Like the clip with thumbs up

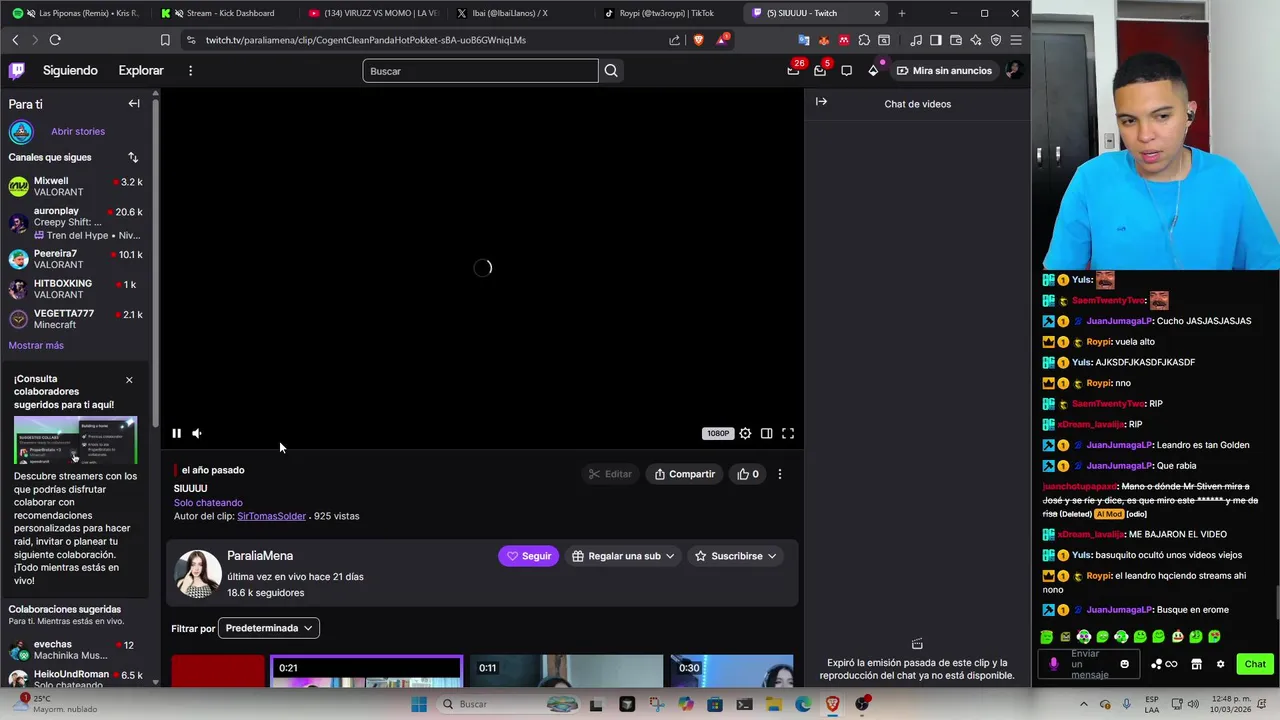748,474
